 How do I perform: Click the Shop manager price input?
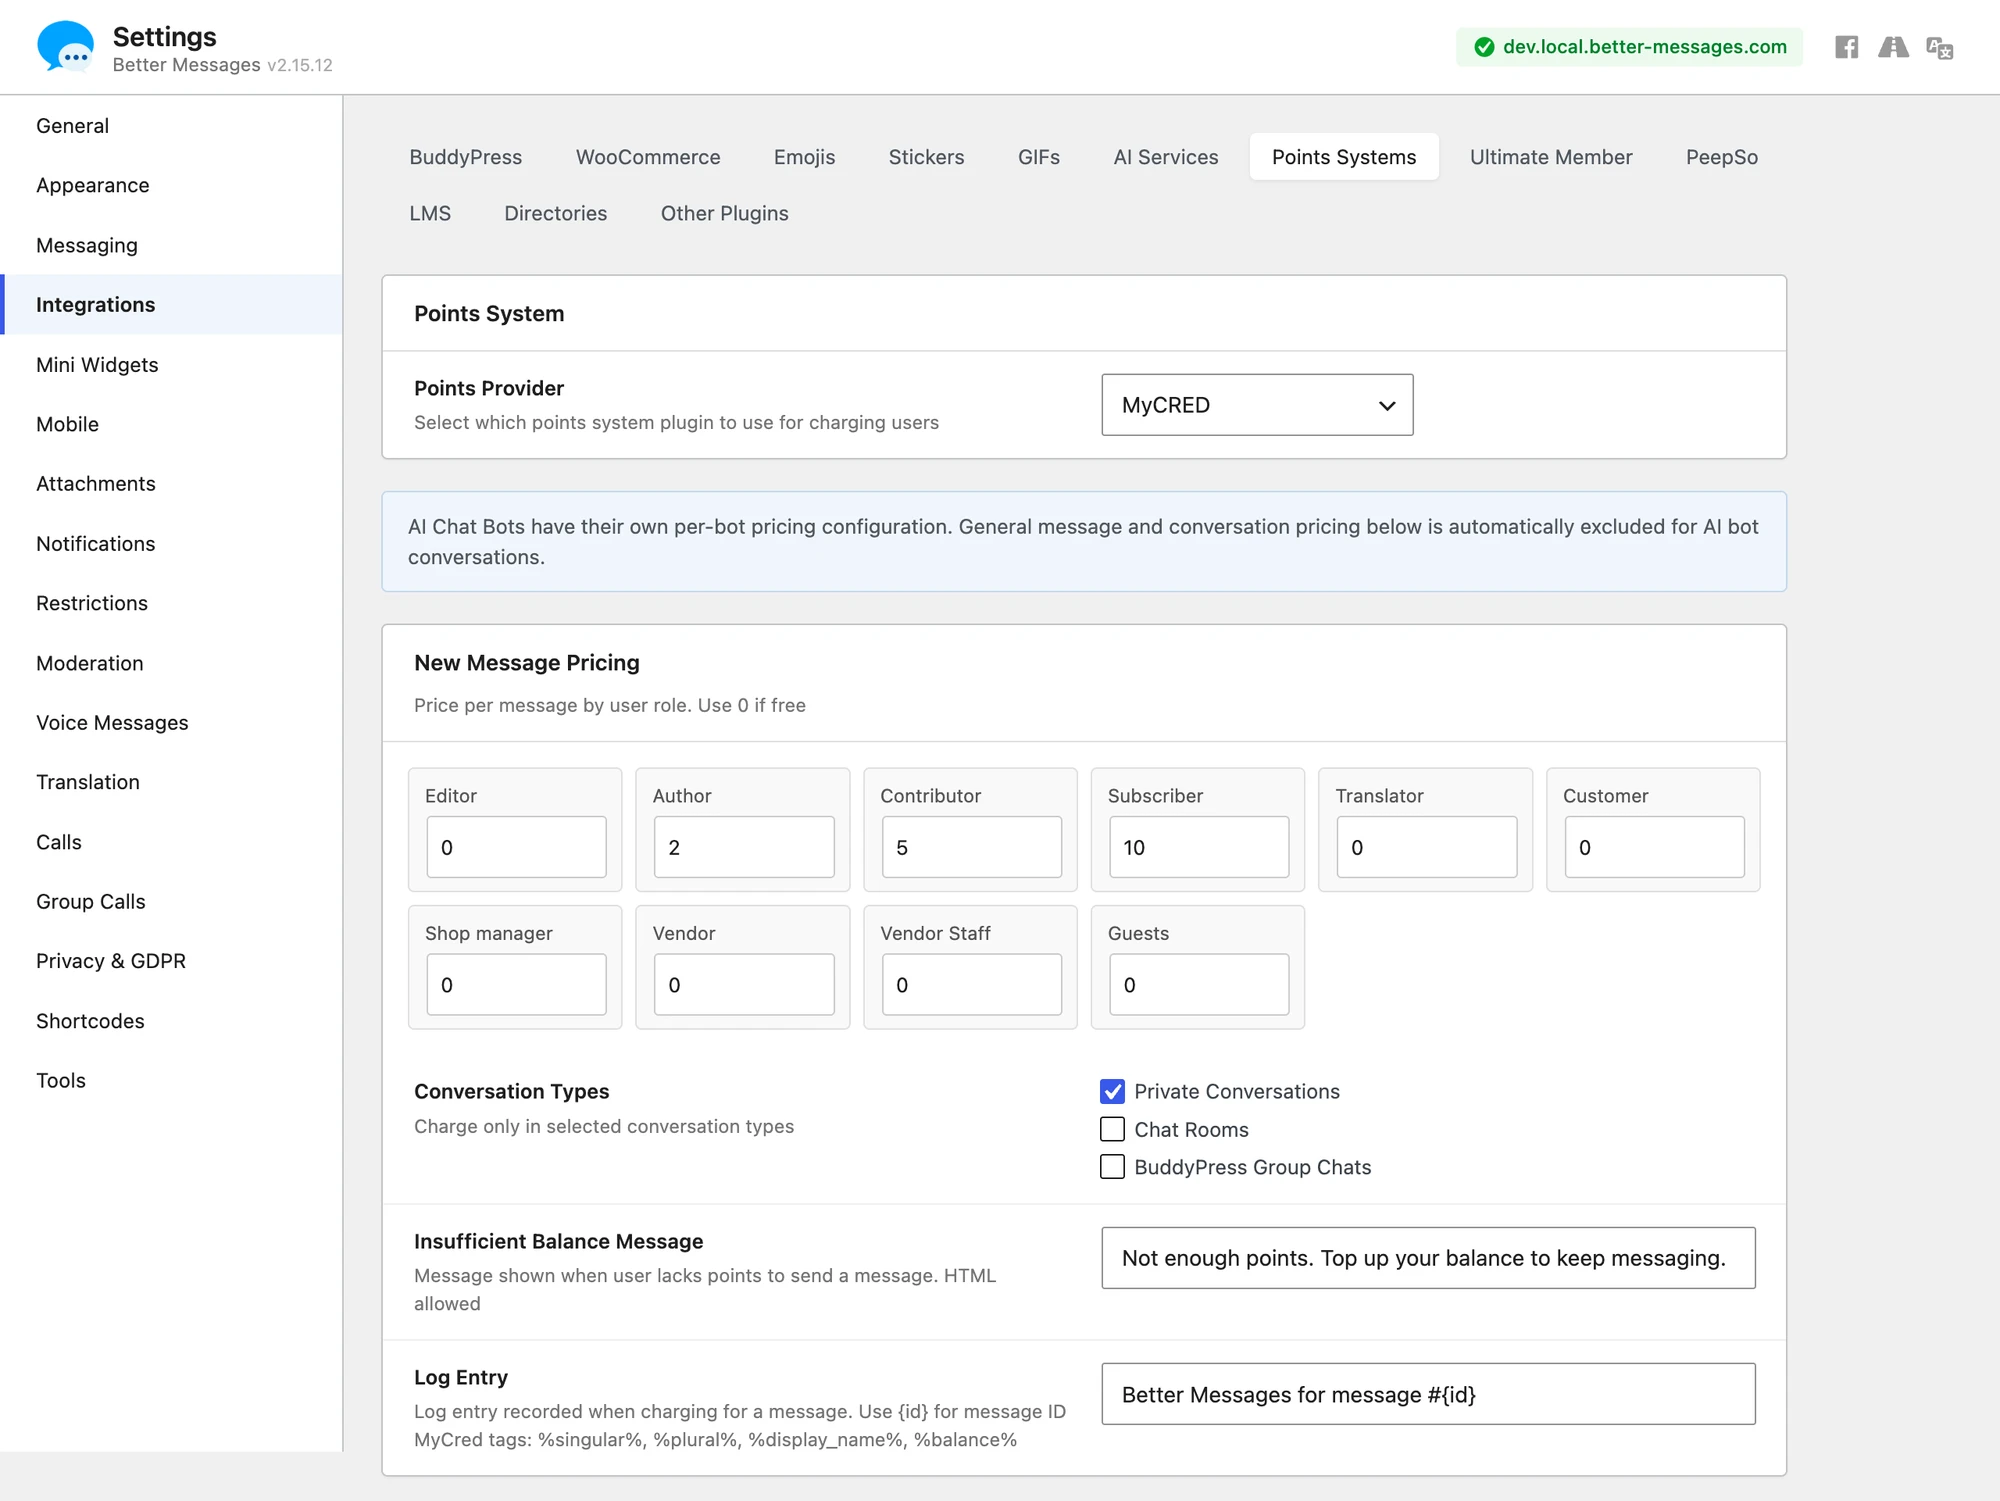(x=516, y=984)
